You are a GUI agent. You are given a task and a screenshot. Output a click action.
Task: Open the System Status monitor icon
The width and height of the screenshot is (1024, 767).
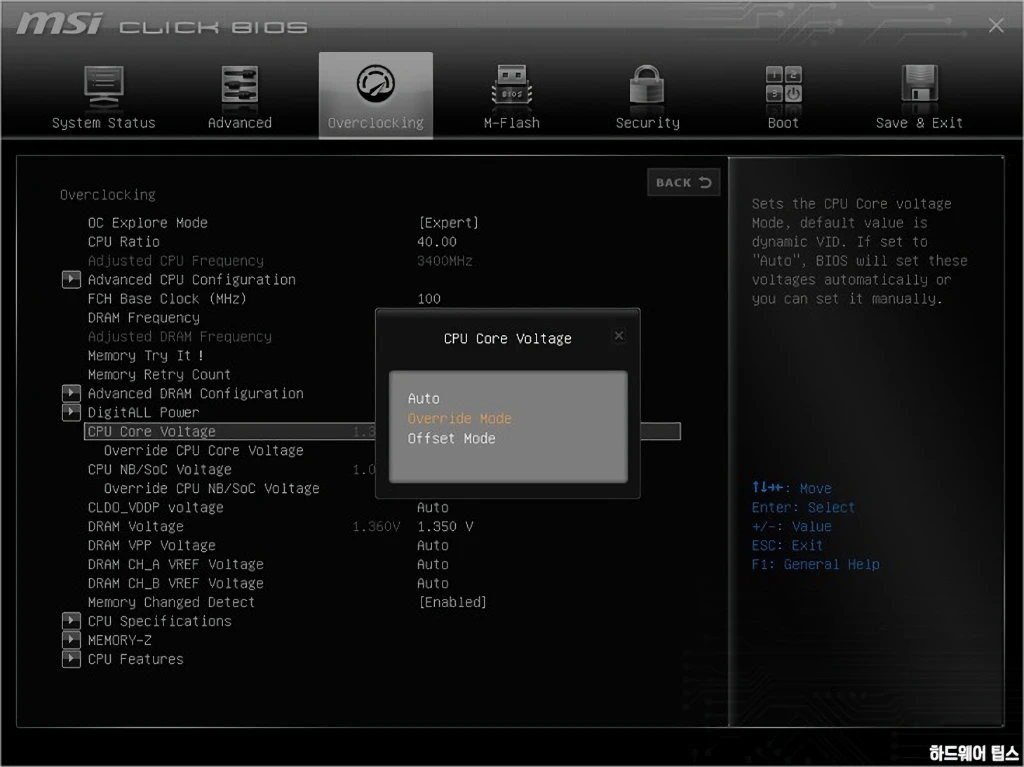(104, 87)
